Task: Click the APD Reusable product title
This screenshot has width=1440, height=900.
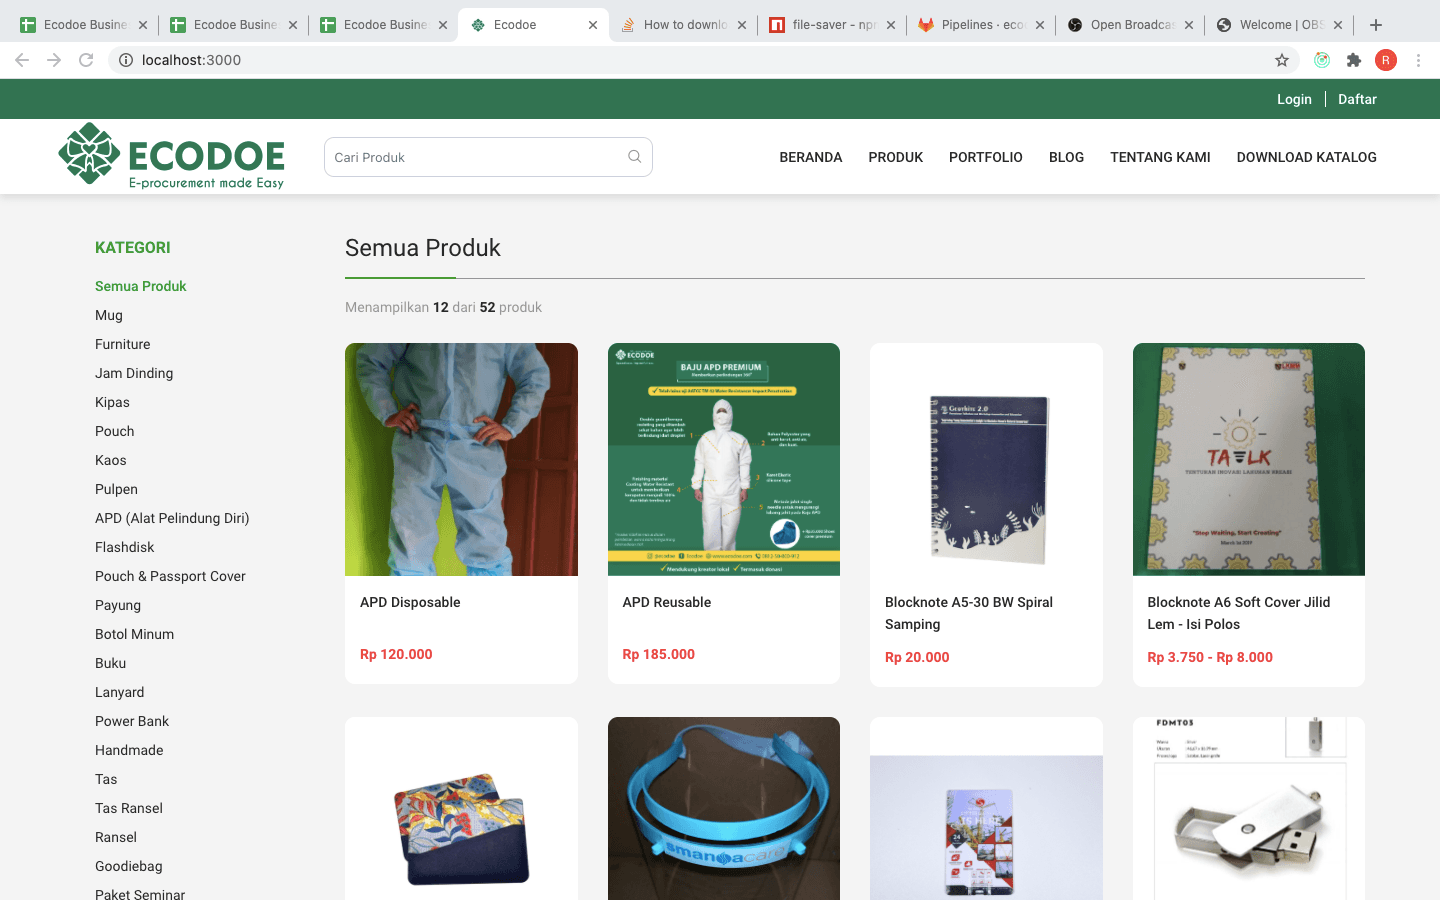Action: point(667,602)
